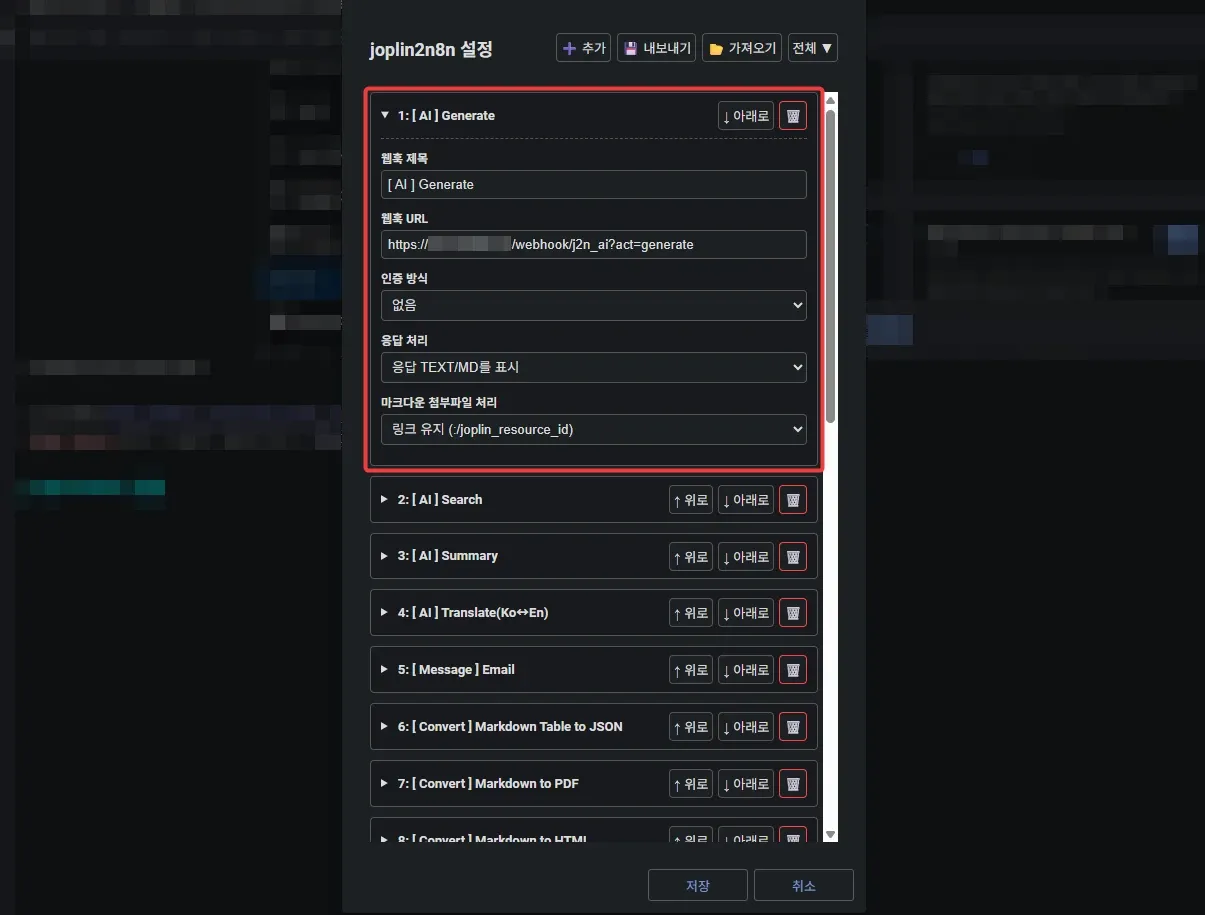Move Markdown Table to JSON up

click(691, 727)
